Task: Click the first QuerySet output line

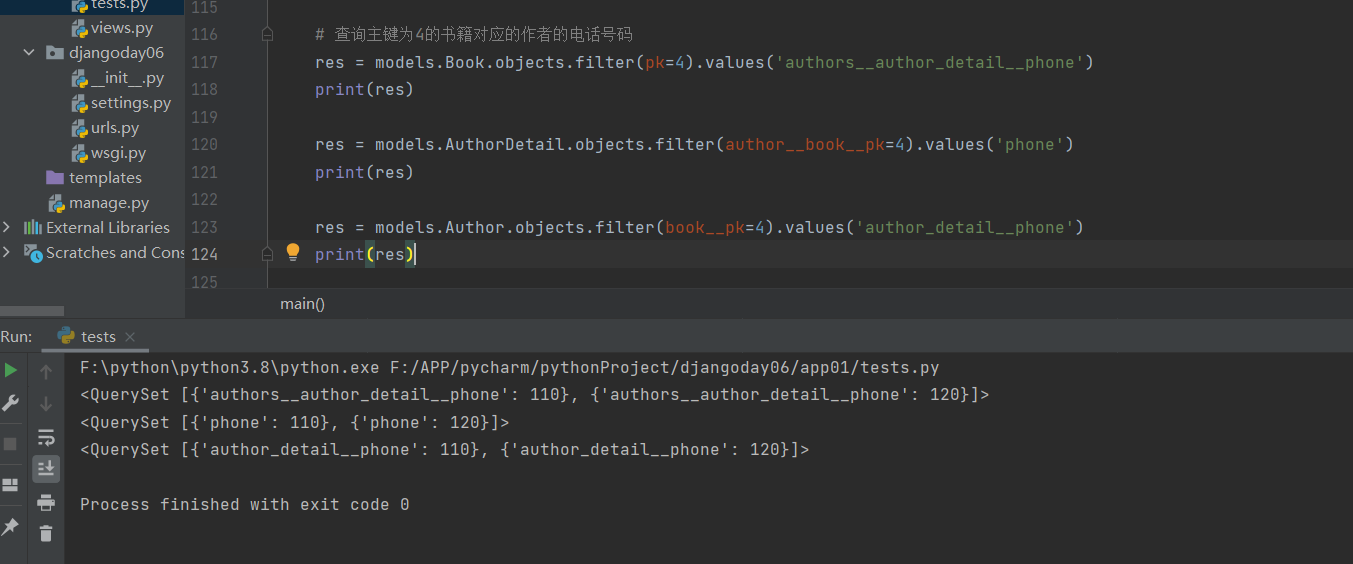Action: (x=535, y=394)
